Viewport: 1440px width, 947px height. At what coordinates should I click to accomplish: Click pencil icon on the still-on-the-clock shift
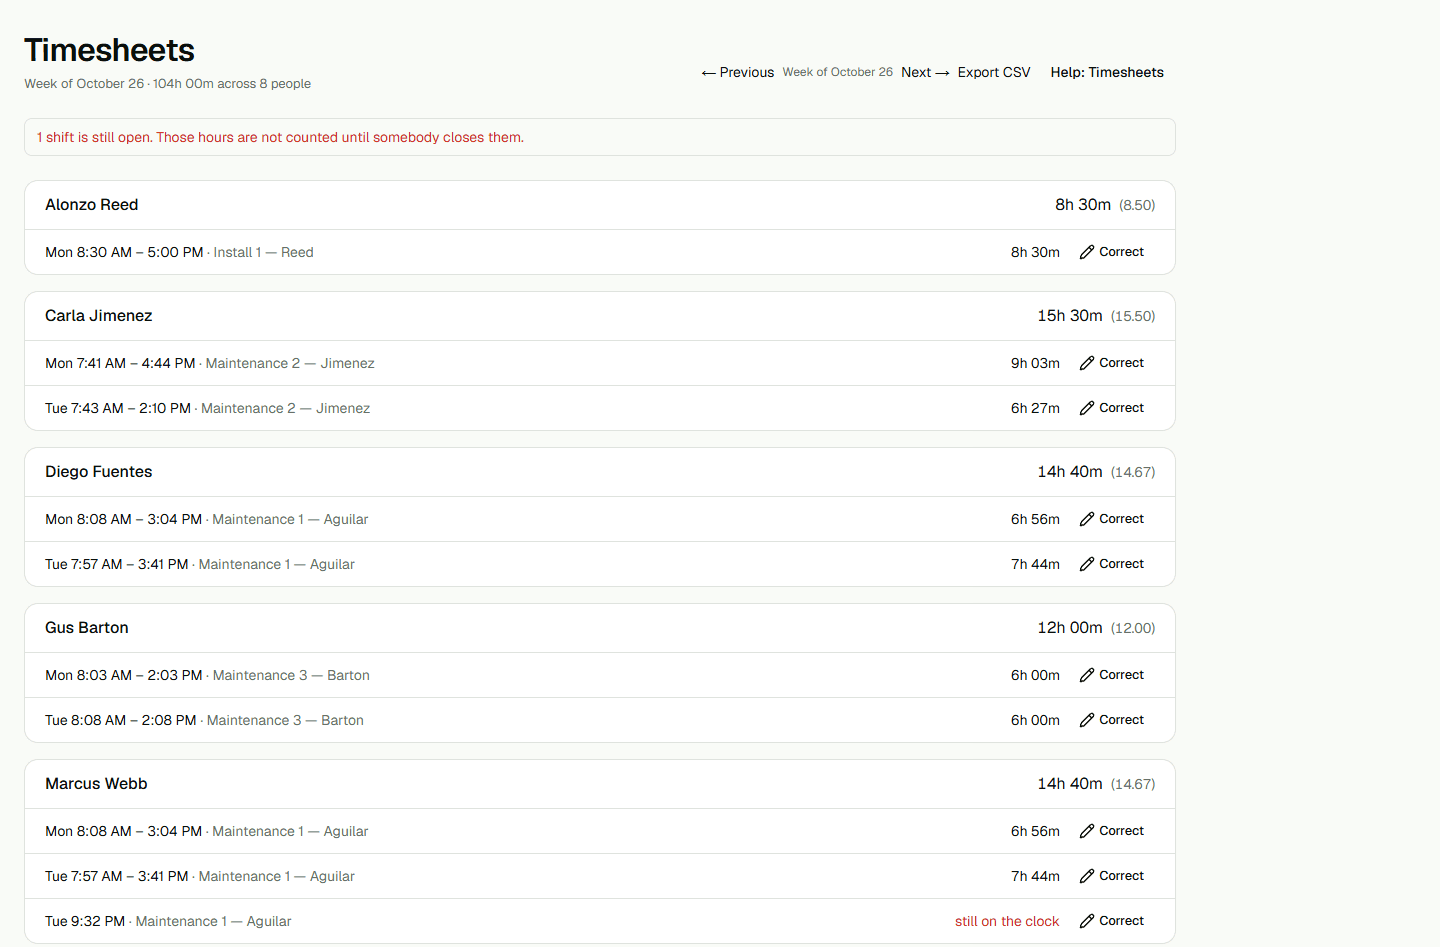pyautogui.click(x=1087, y=921)
